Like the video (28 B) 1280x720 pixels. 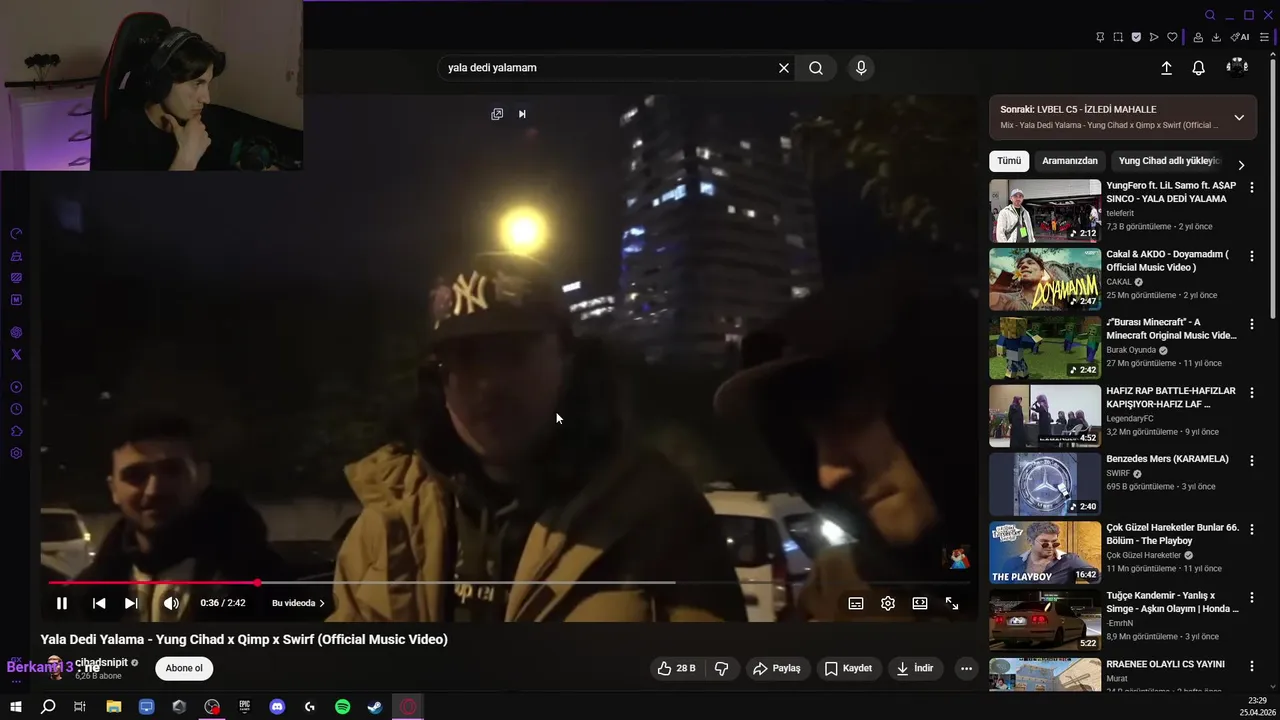pos(676,668)
